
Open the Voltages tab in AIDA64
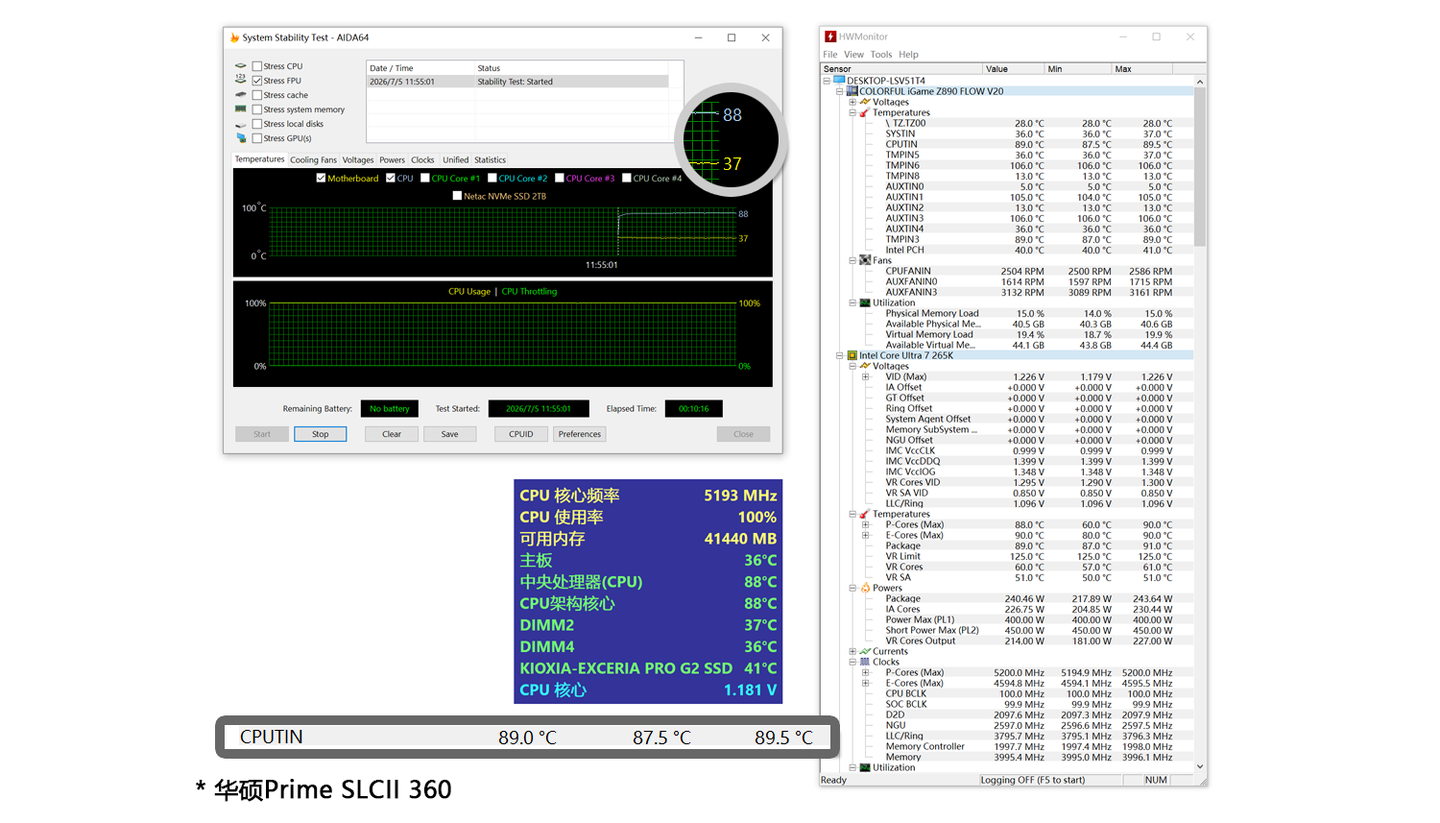pos(357,160)
